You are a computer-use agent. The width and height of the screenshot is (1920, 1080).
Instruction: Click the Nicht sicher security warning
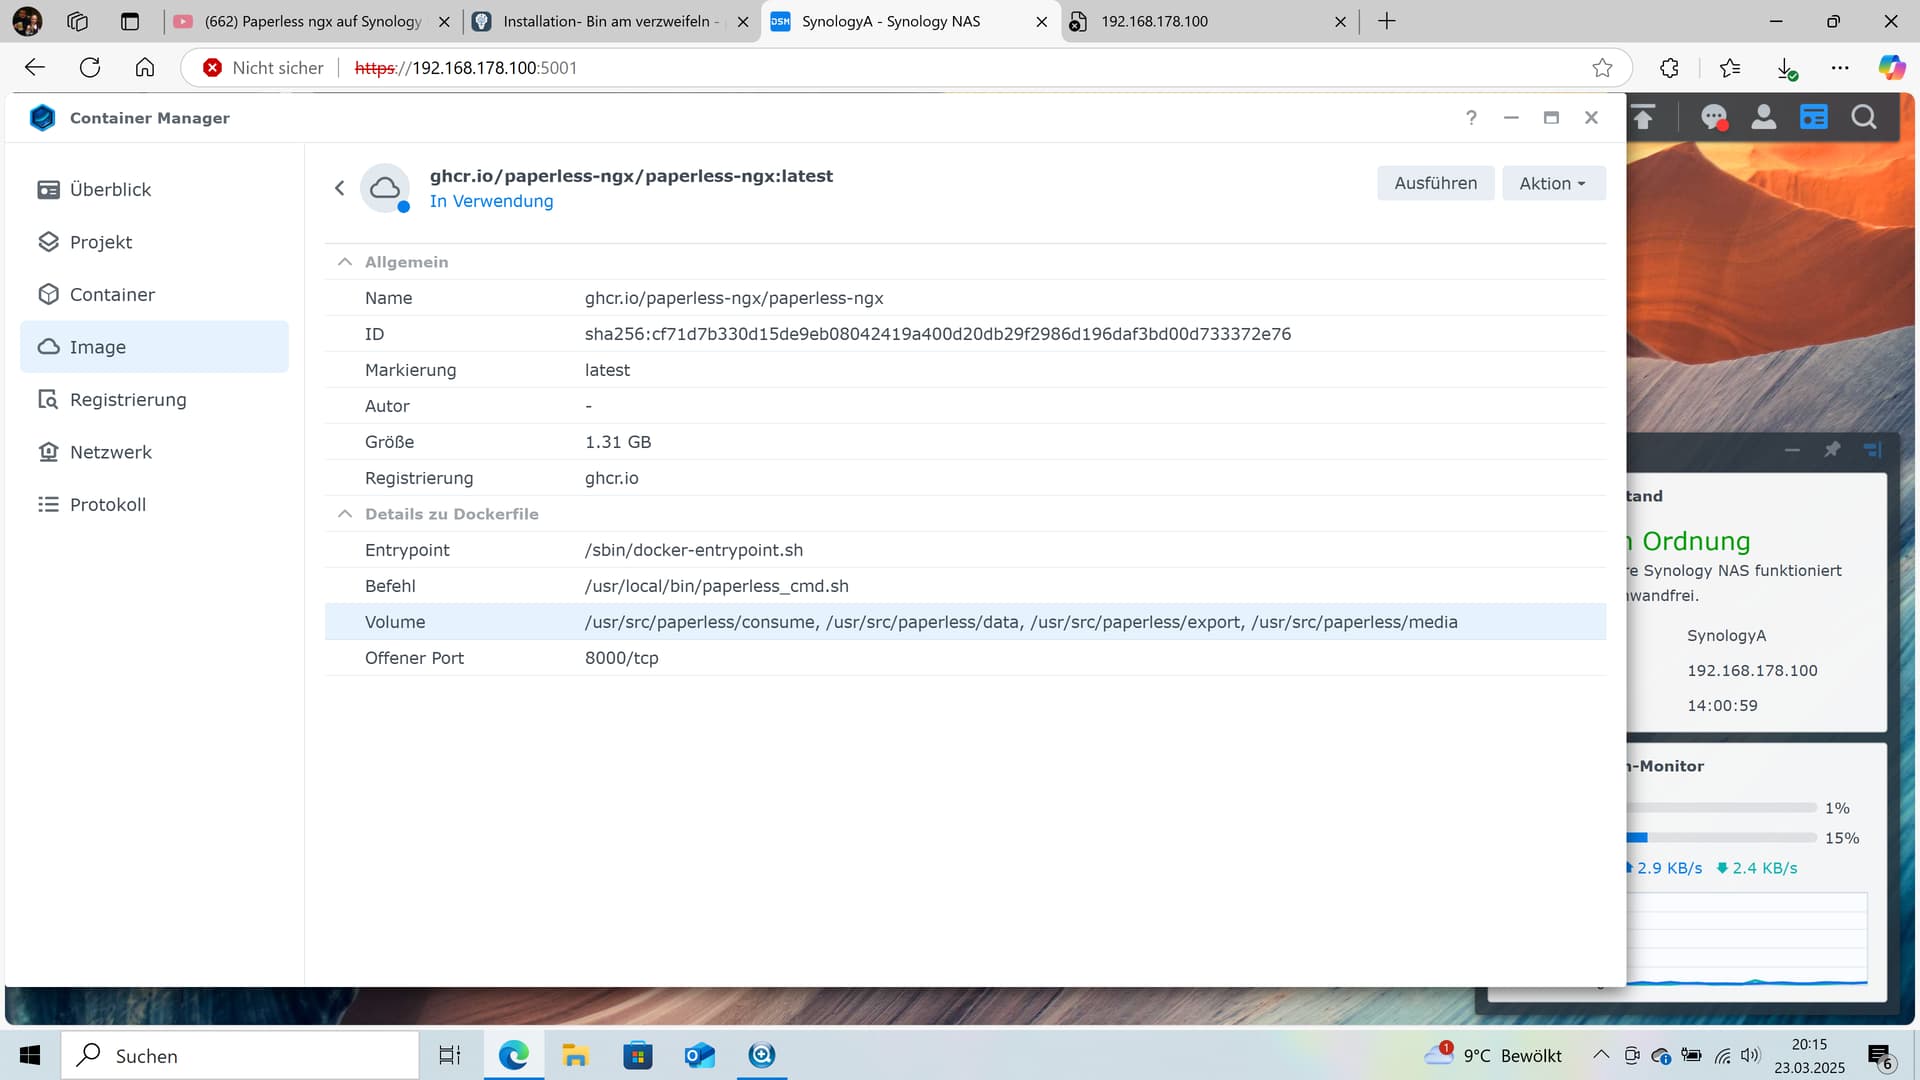(x=263, y=68)
